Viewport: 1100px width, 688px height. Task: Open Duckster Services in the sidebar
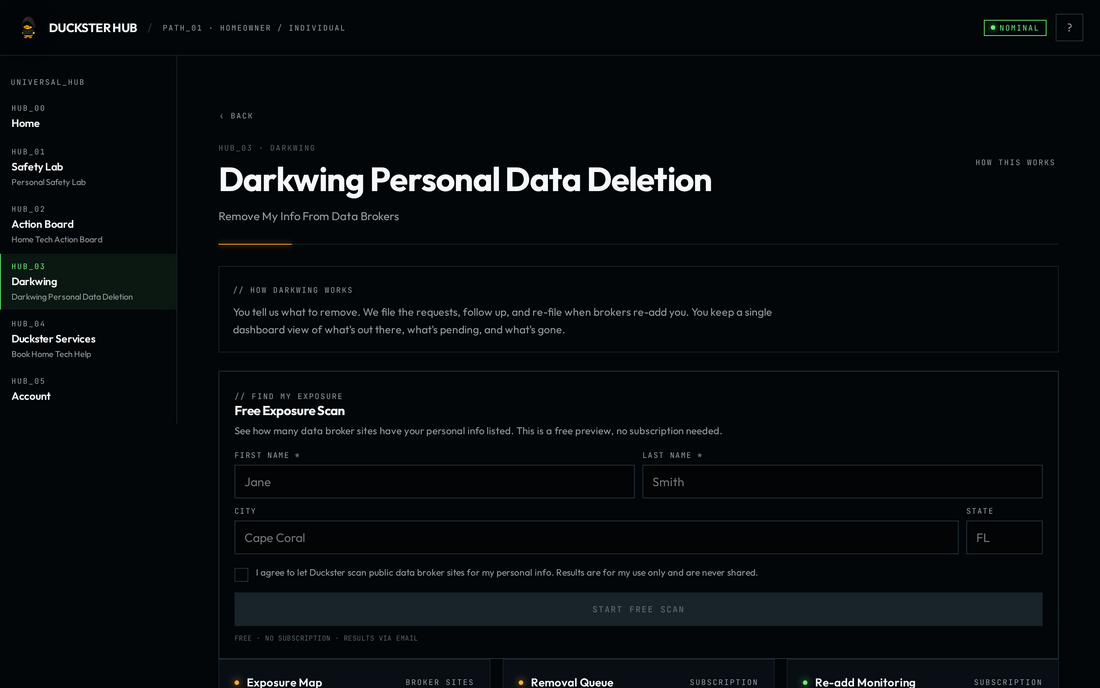(x=88, y=339)
